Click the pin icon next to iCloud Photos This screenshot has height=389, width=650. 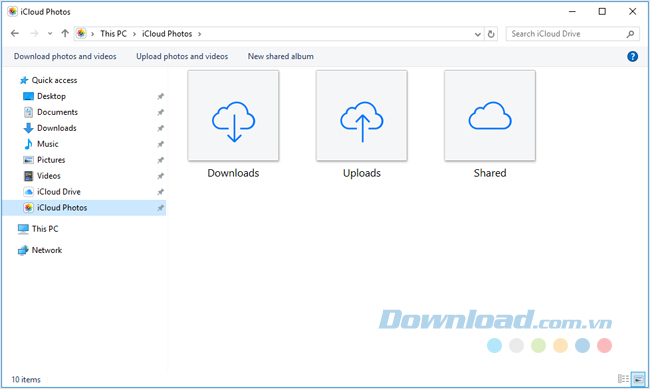[x=160, y=208]
